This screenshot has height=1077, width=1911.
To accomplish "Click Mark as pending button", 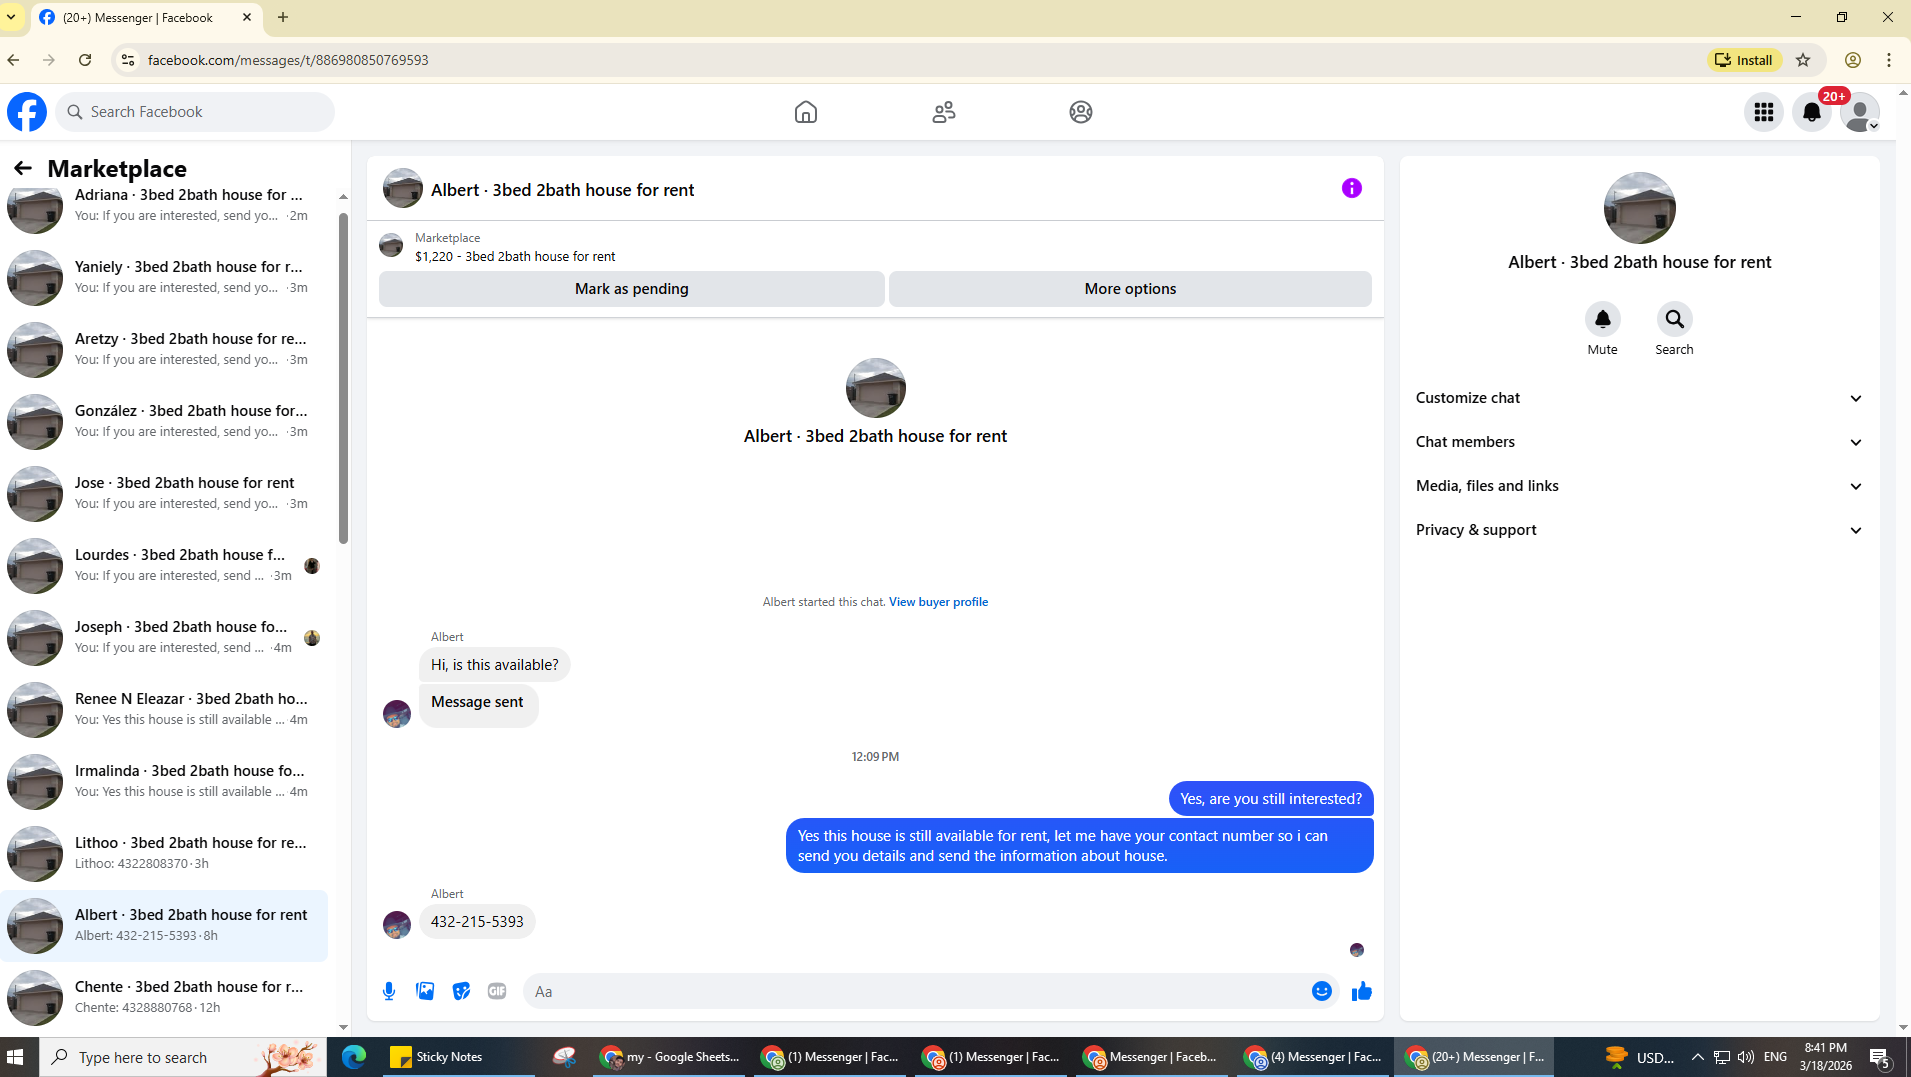I will [631, 288].
